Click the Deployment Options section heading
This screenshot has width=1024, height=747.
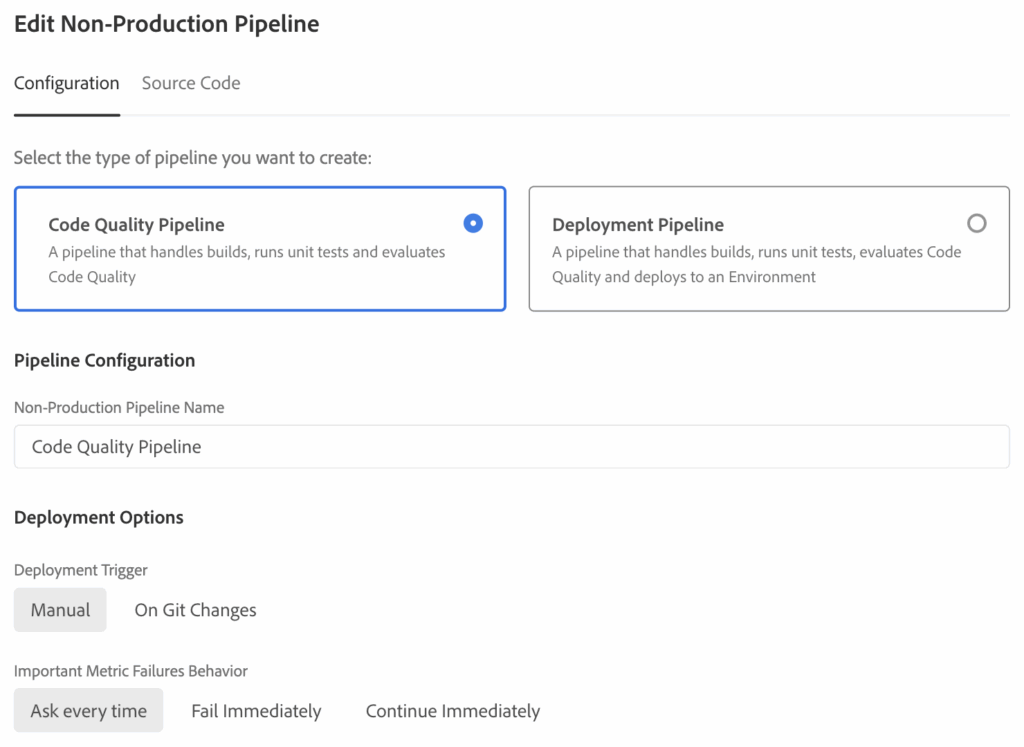click(98, 517)
